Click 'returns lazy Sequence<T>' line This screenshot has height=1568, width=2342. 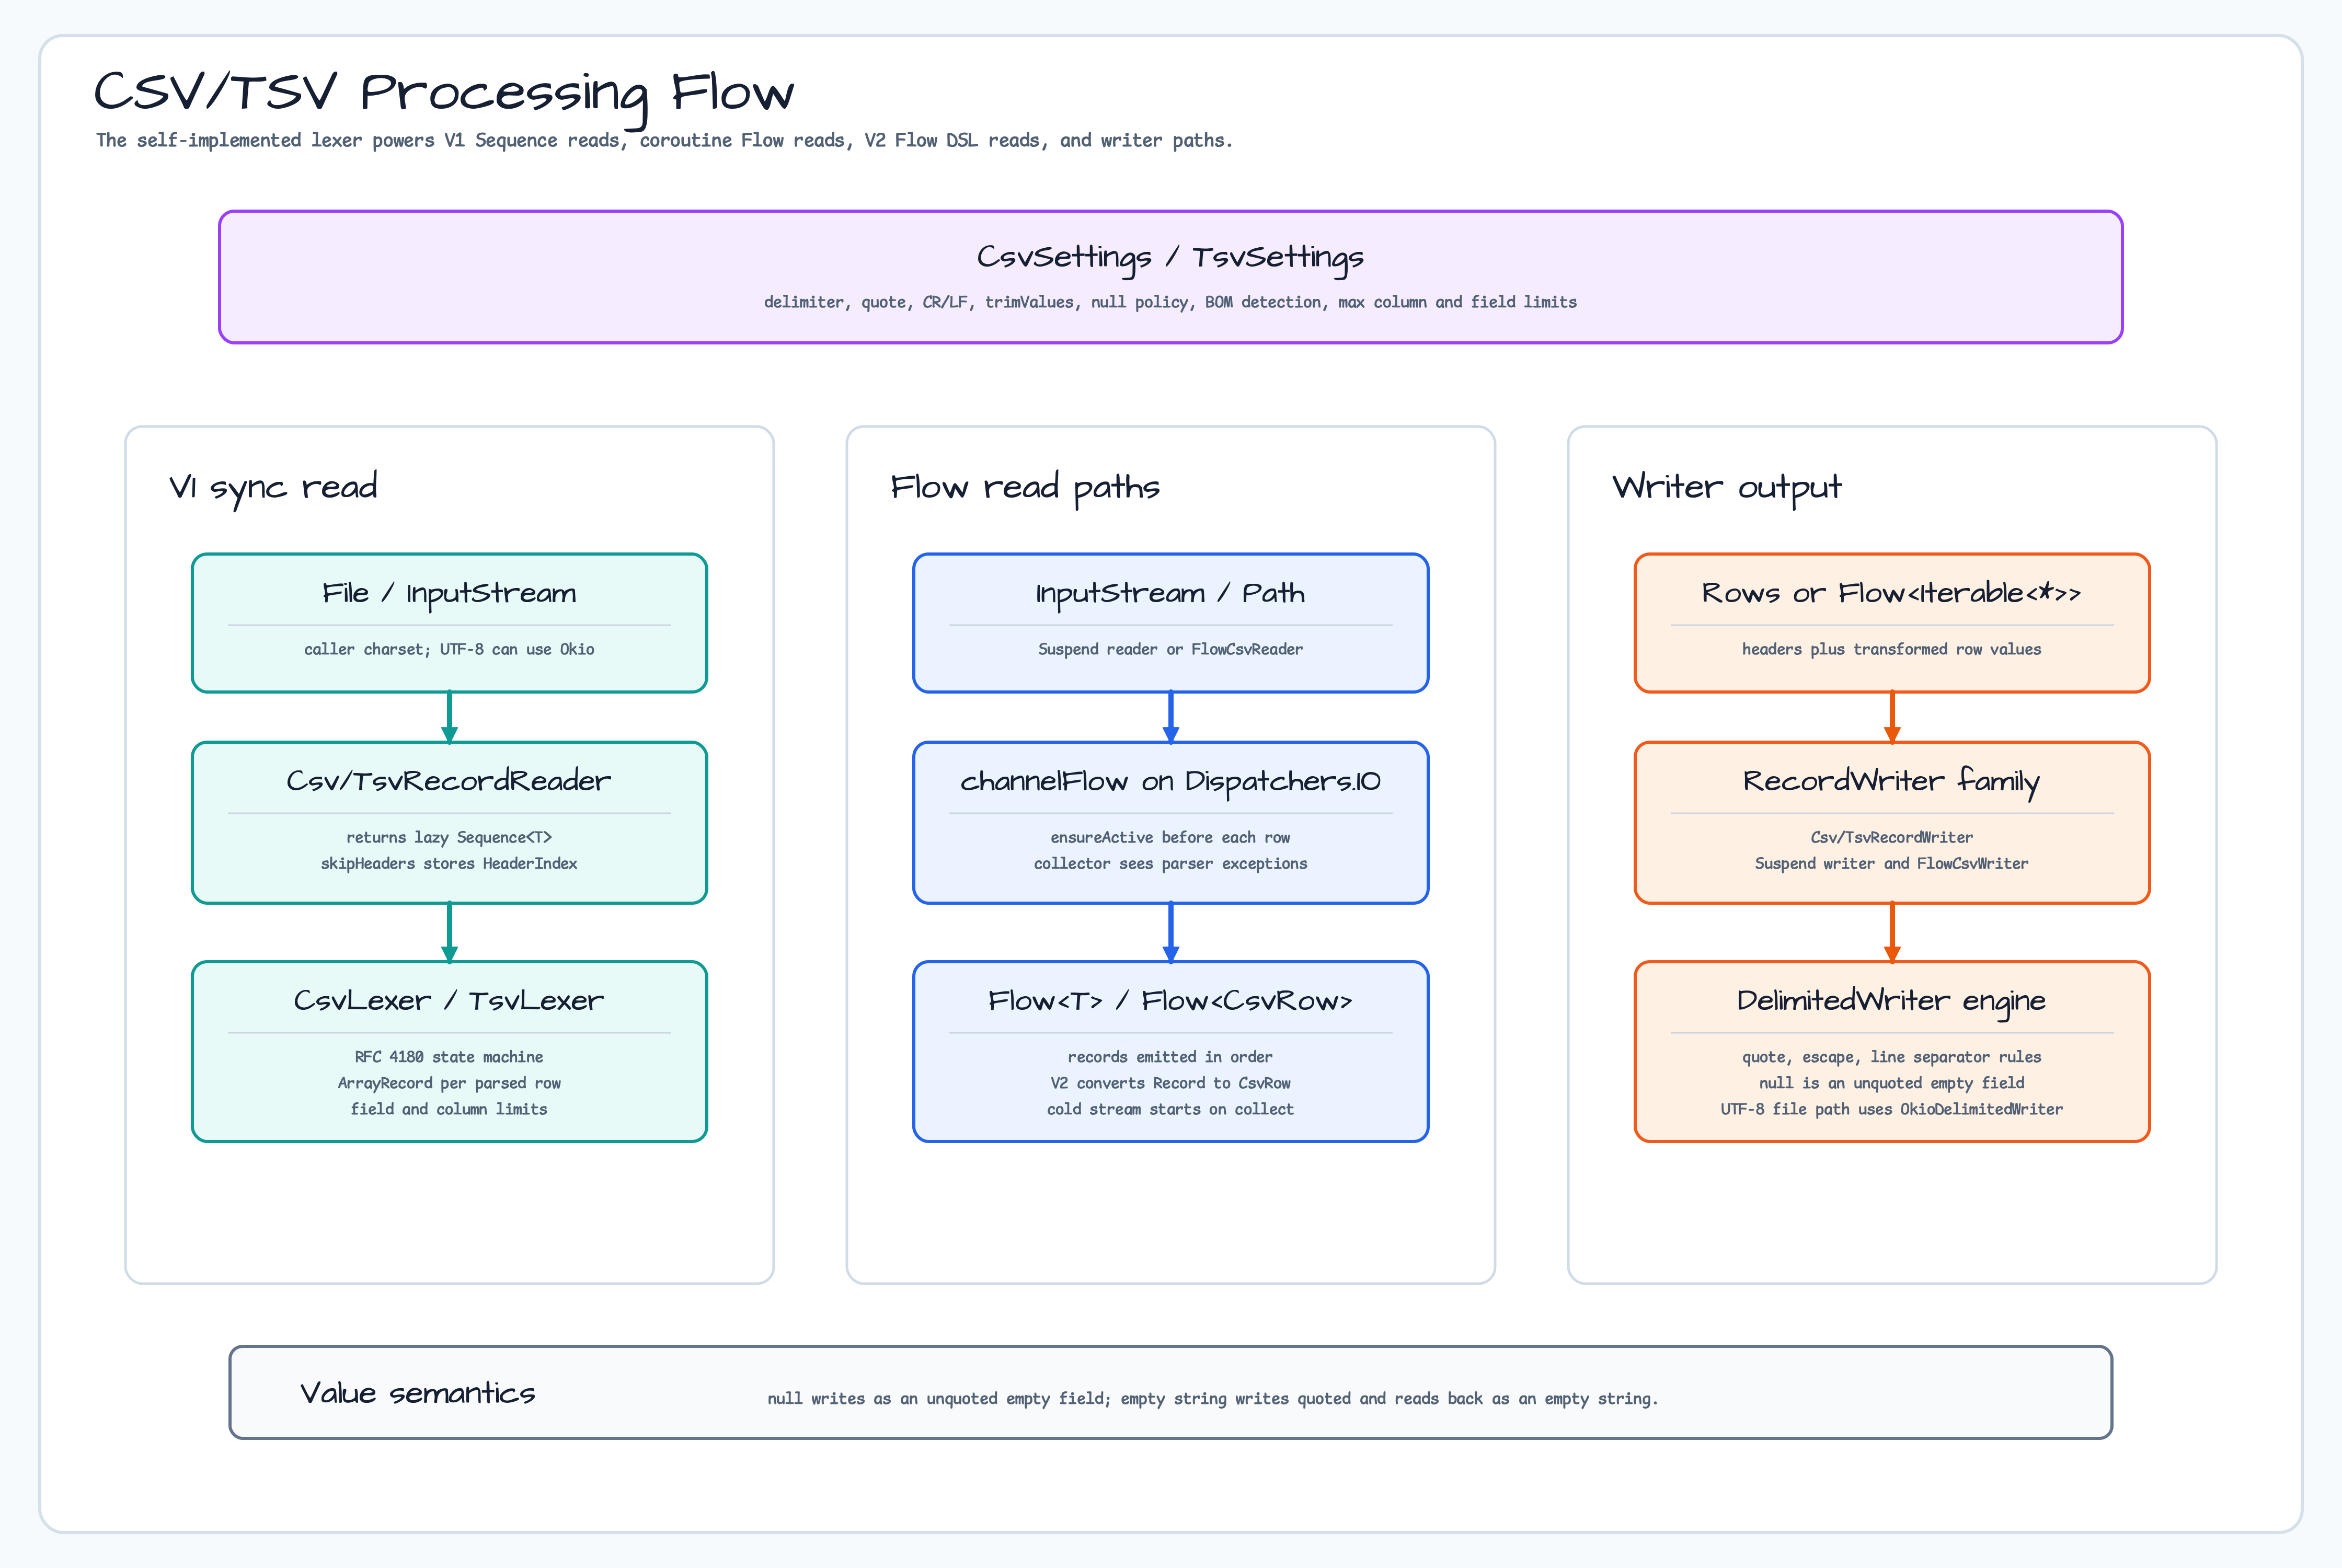(x=449, y=837)
